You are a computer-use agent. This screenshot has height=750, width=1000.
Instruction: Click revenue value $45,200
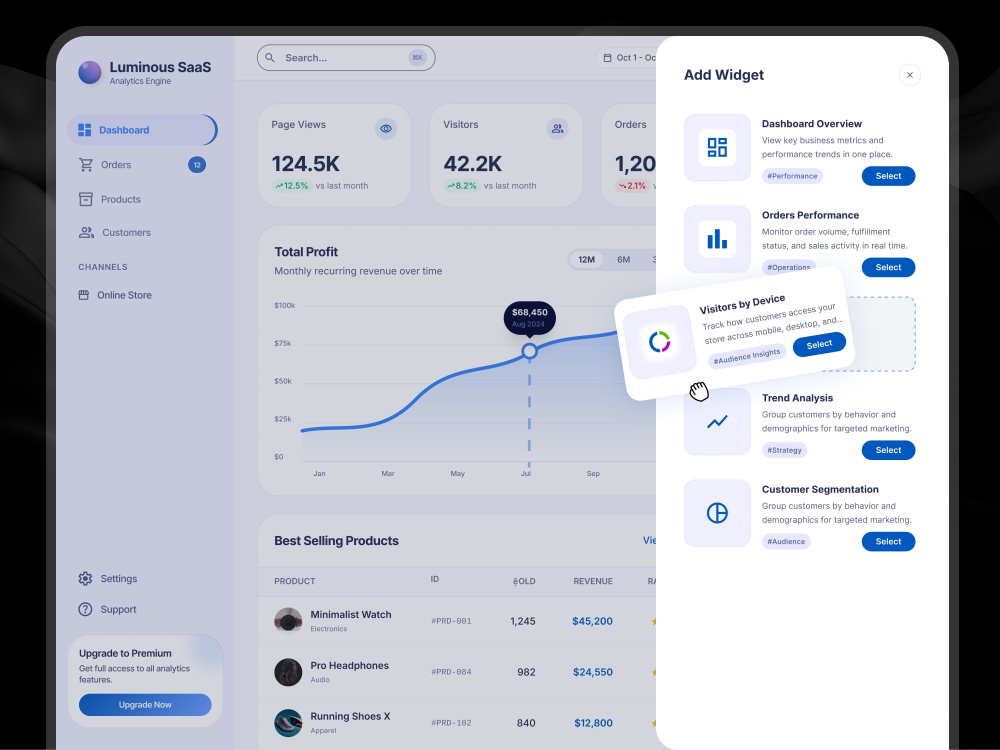592,621
